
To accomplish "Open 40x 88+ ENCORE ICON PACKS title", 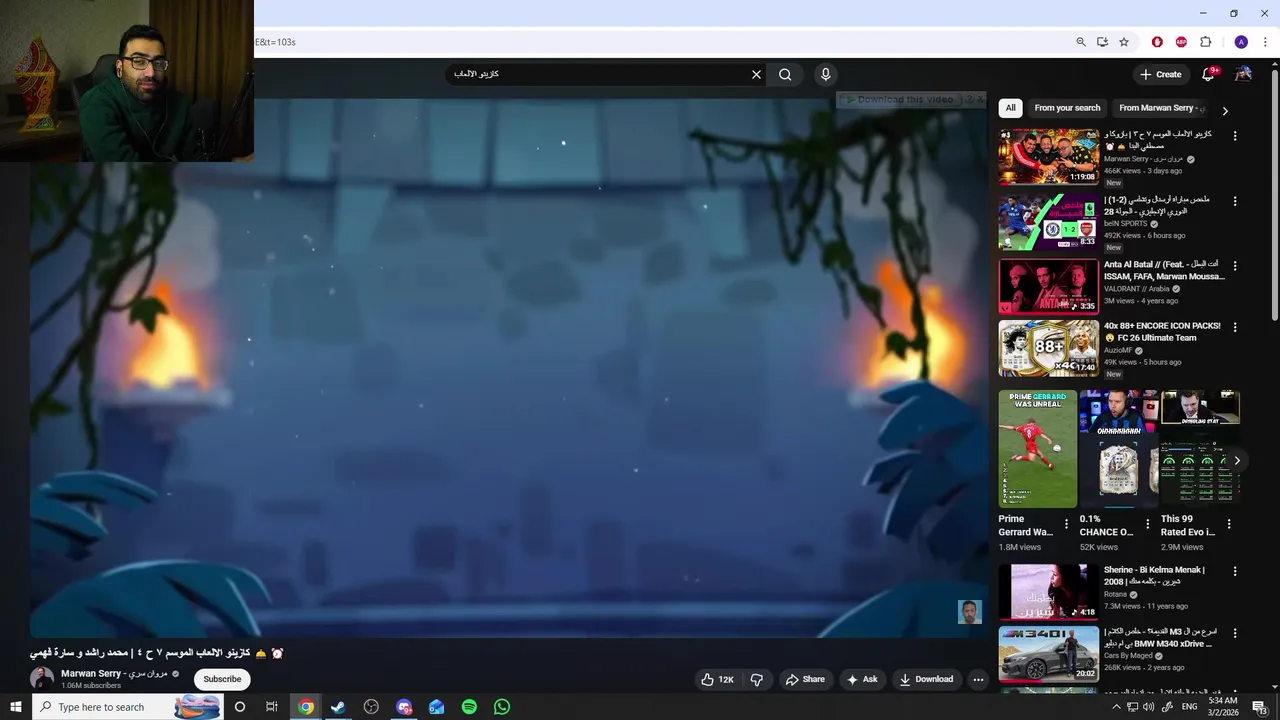I will click(x=1164, y=332).
